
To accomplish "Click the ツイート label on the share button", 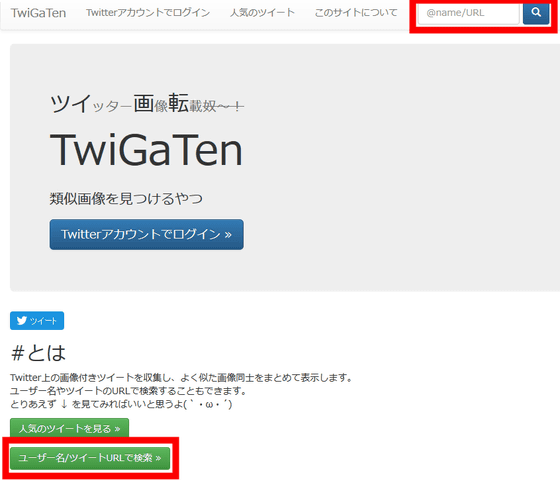I will (x=43, y=321).
